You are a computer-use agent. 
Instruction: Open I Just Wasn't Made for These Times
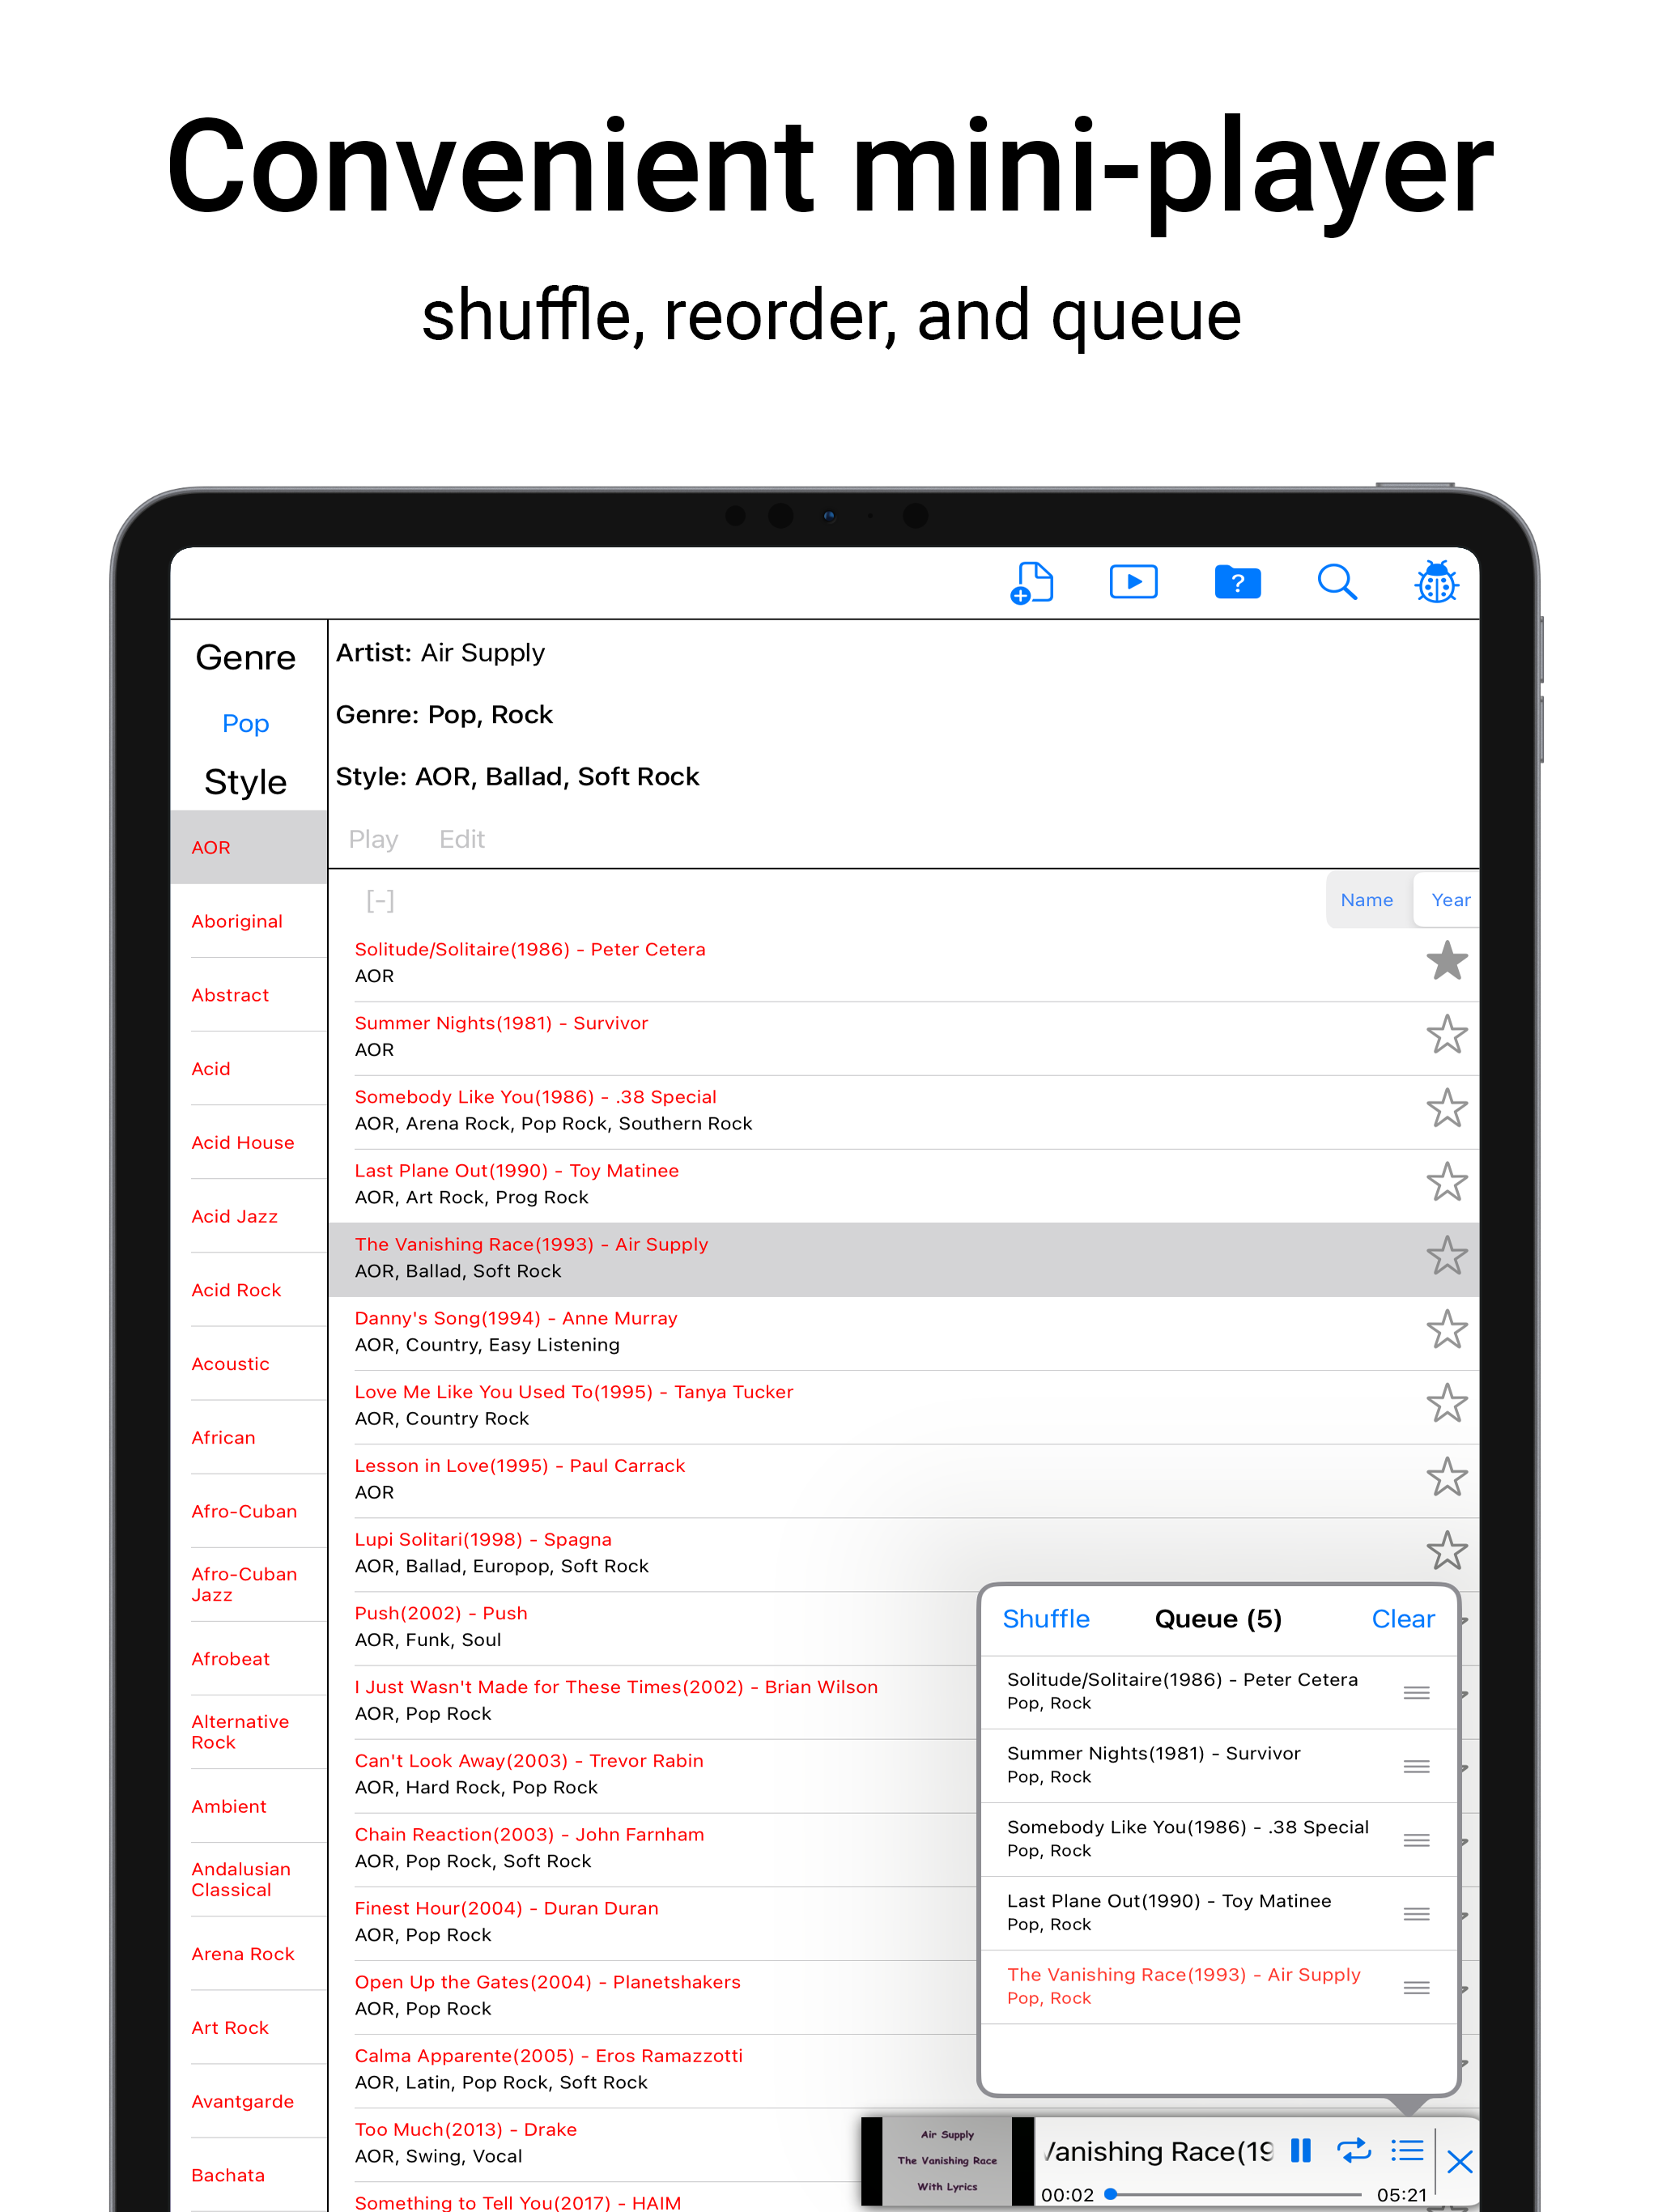(x=654, y=1700)
